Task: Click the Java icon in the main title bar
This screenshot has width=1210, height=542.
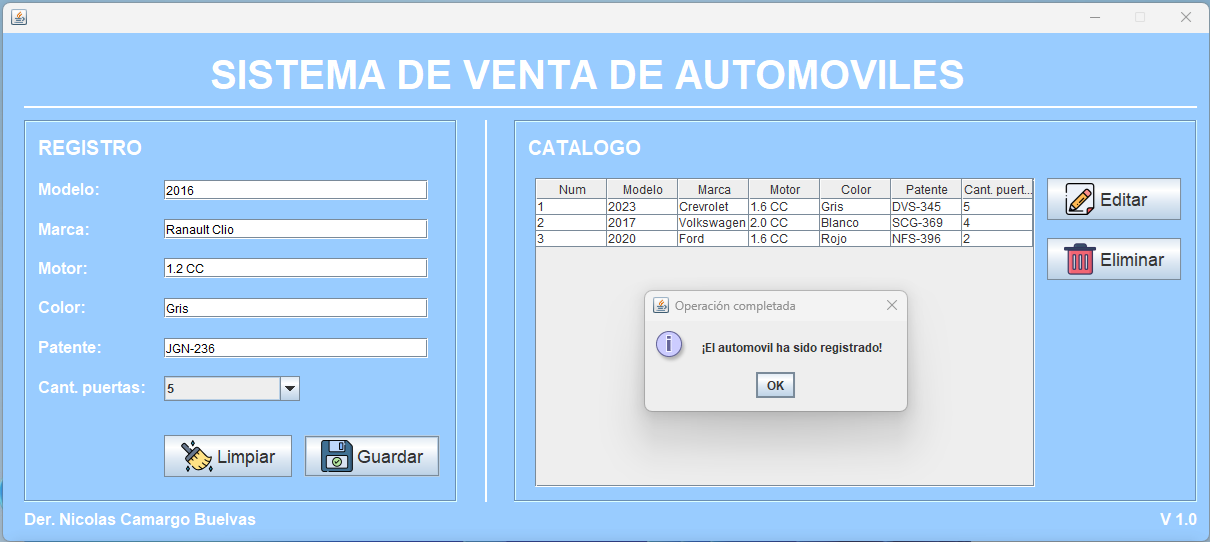Action: [x=18, y=17]
